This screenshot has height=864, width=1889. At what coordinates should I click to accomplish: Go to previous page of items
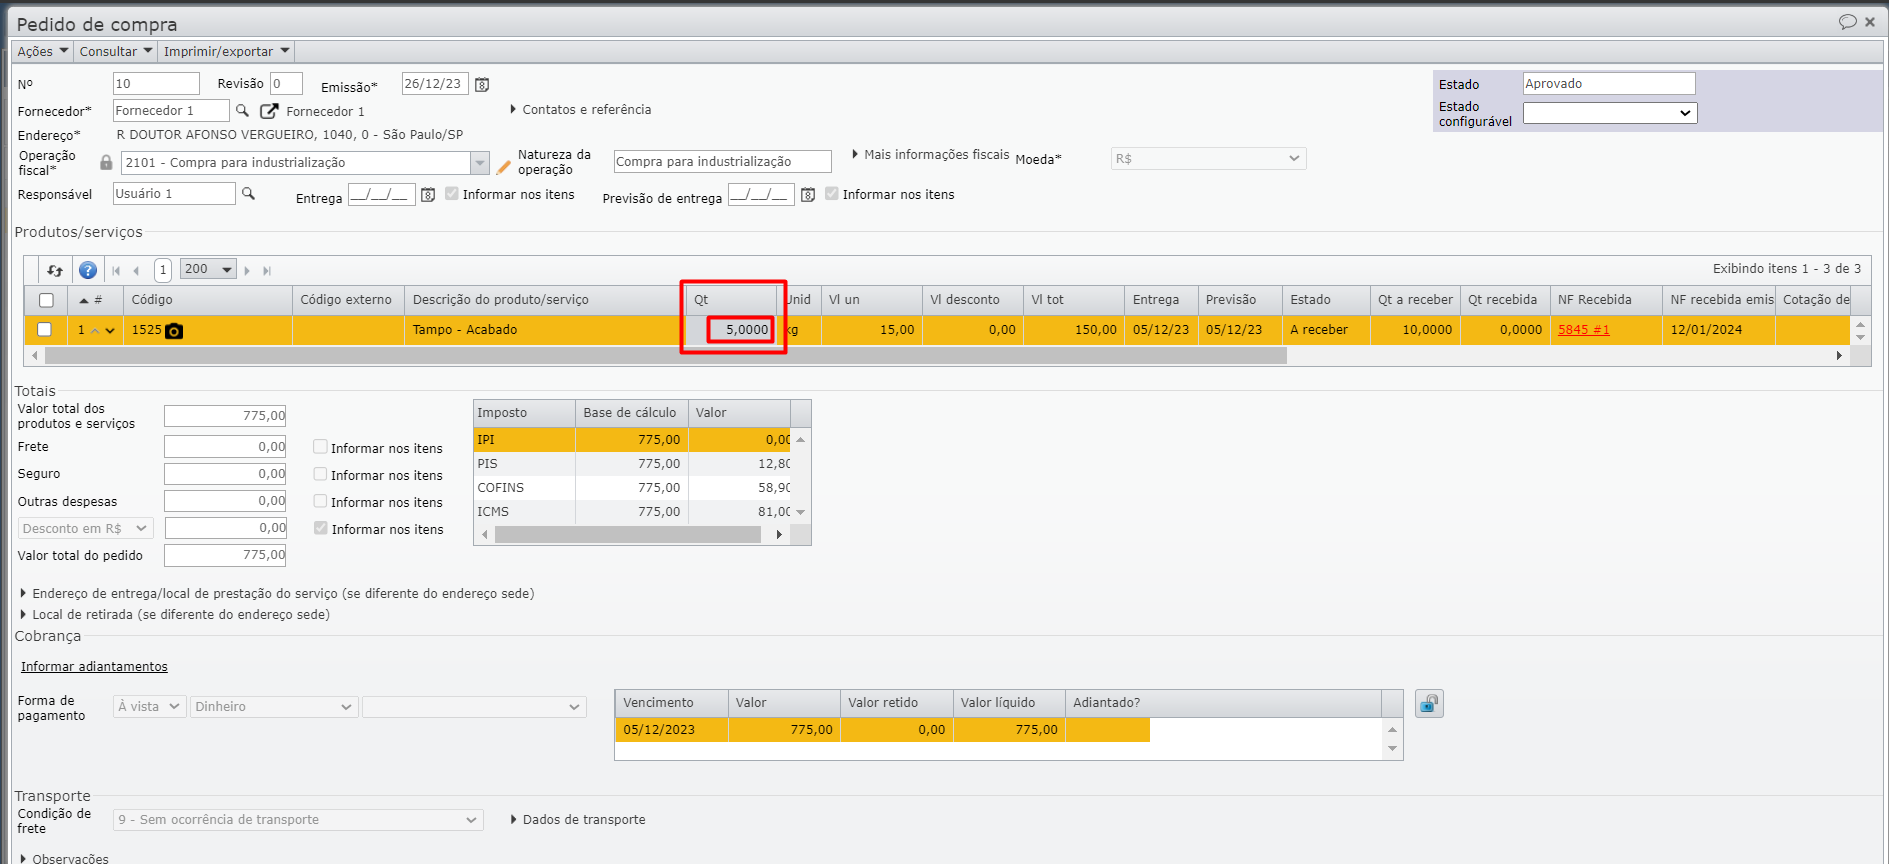tap(136, 270)
